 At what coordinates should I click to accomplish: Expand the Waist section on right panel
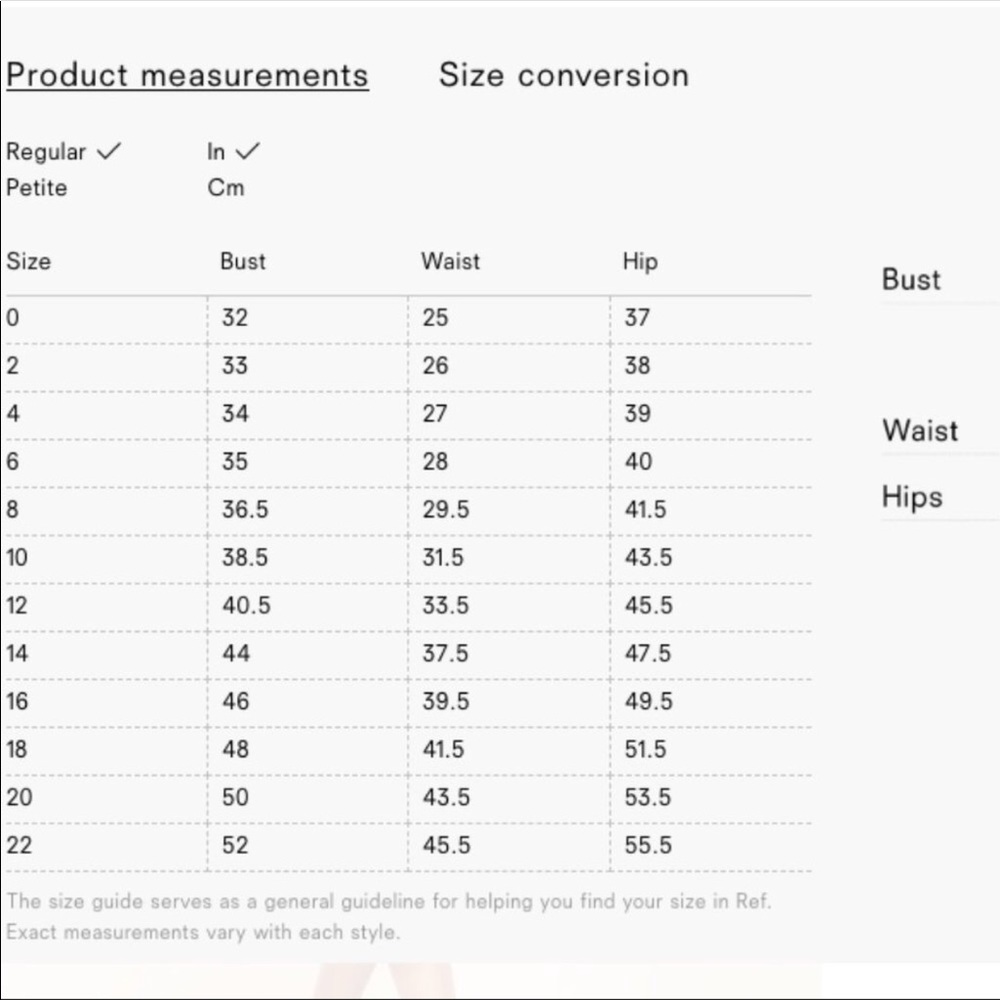[x=920, y=430]
